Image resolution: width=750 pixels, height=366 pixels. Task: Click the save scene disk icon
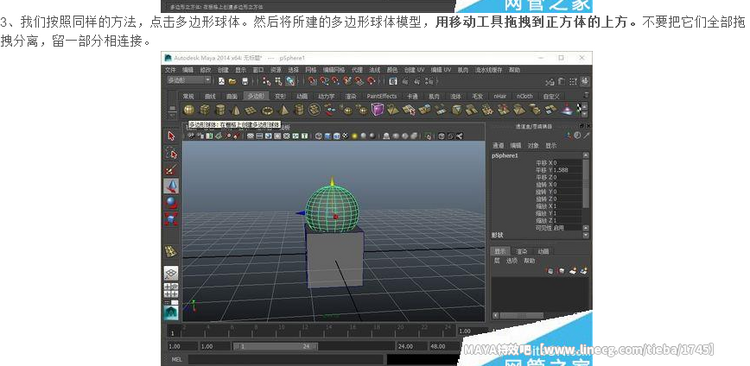pyautogui.click(x=245, y=81)
